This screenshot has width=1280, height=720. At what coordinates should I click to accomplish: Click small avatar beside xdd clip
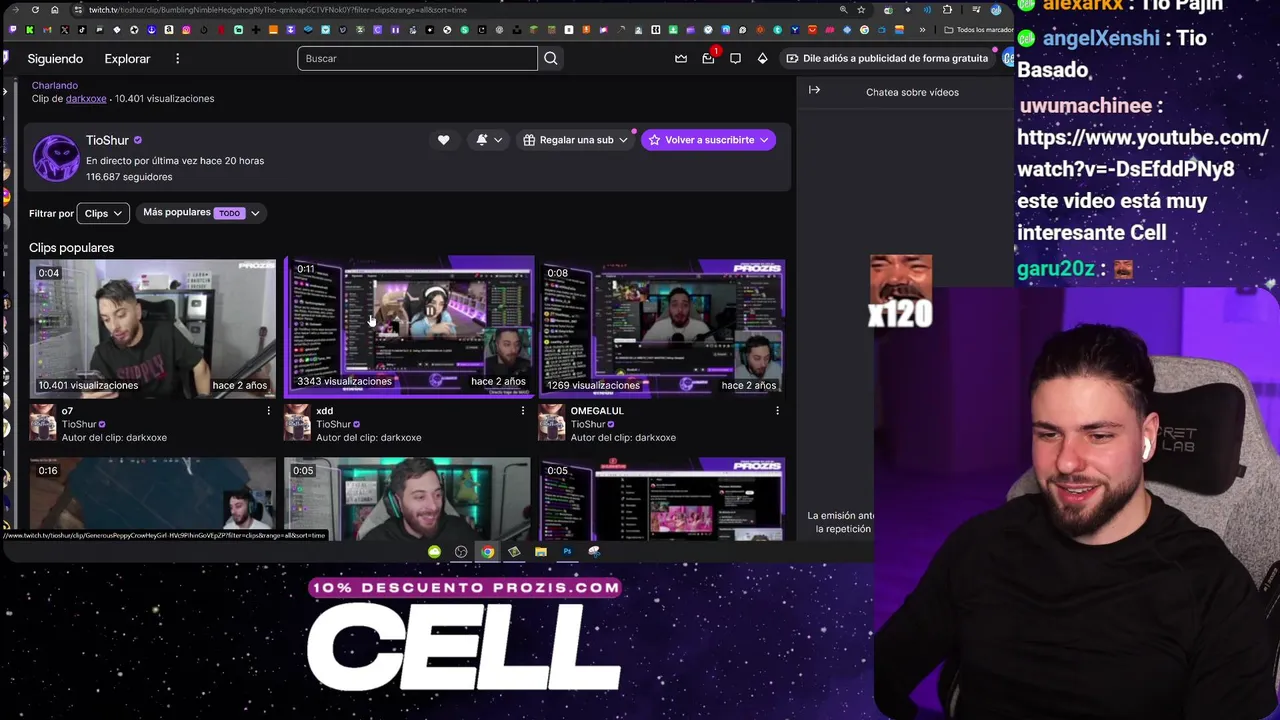(297, 422)
